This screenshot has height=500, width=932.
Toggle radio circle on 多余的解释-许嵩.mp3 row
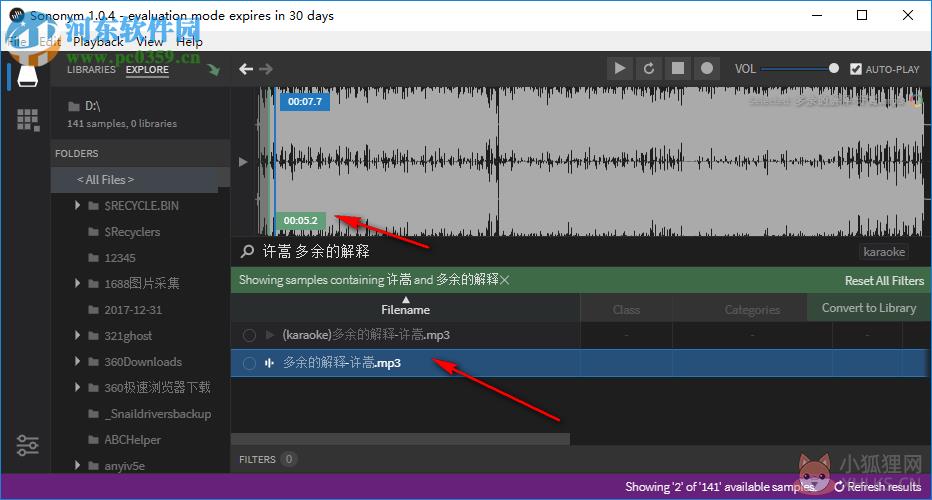click(x=249, y=363)
